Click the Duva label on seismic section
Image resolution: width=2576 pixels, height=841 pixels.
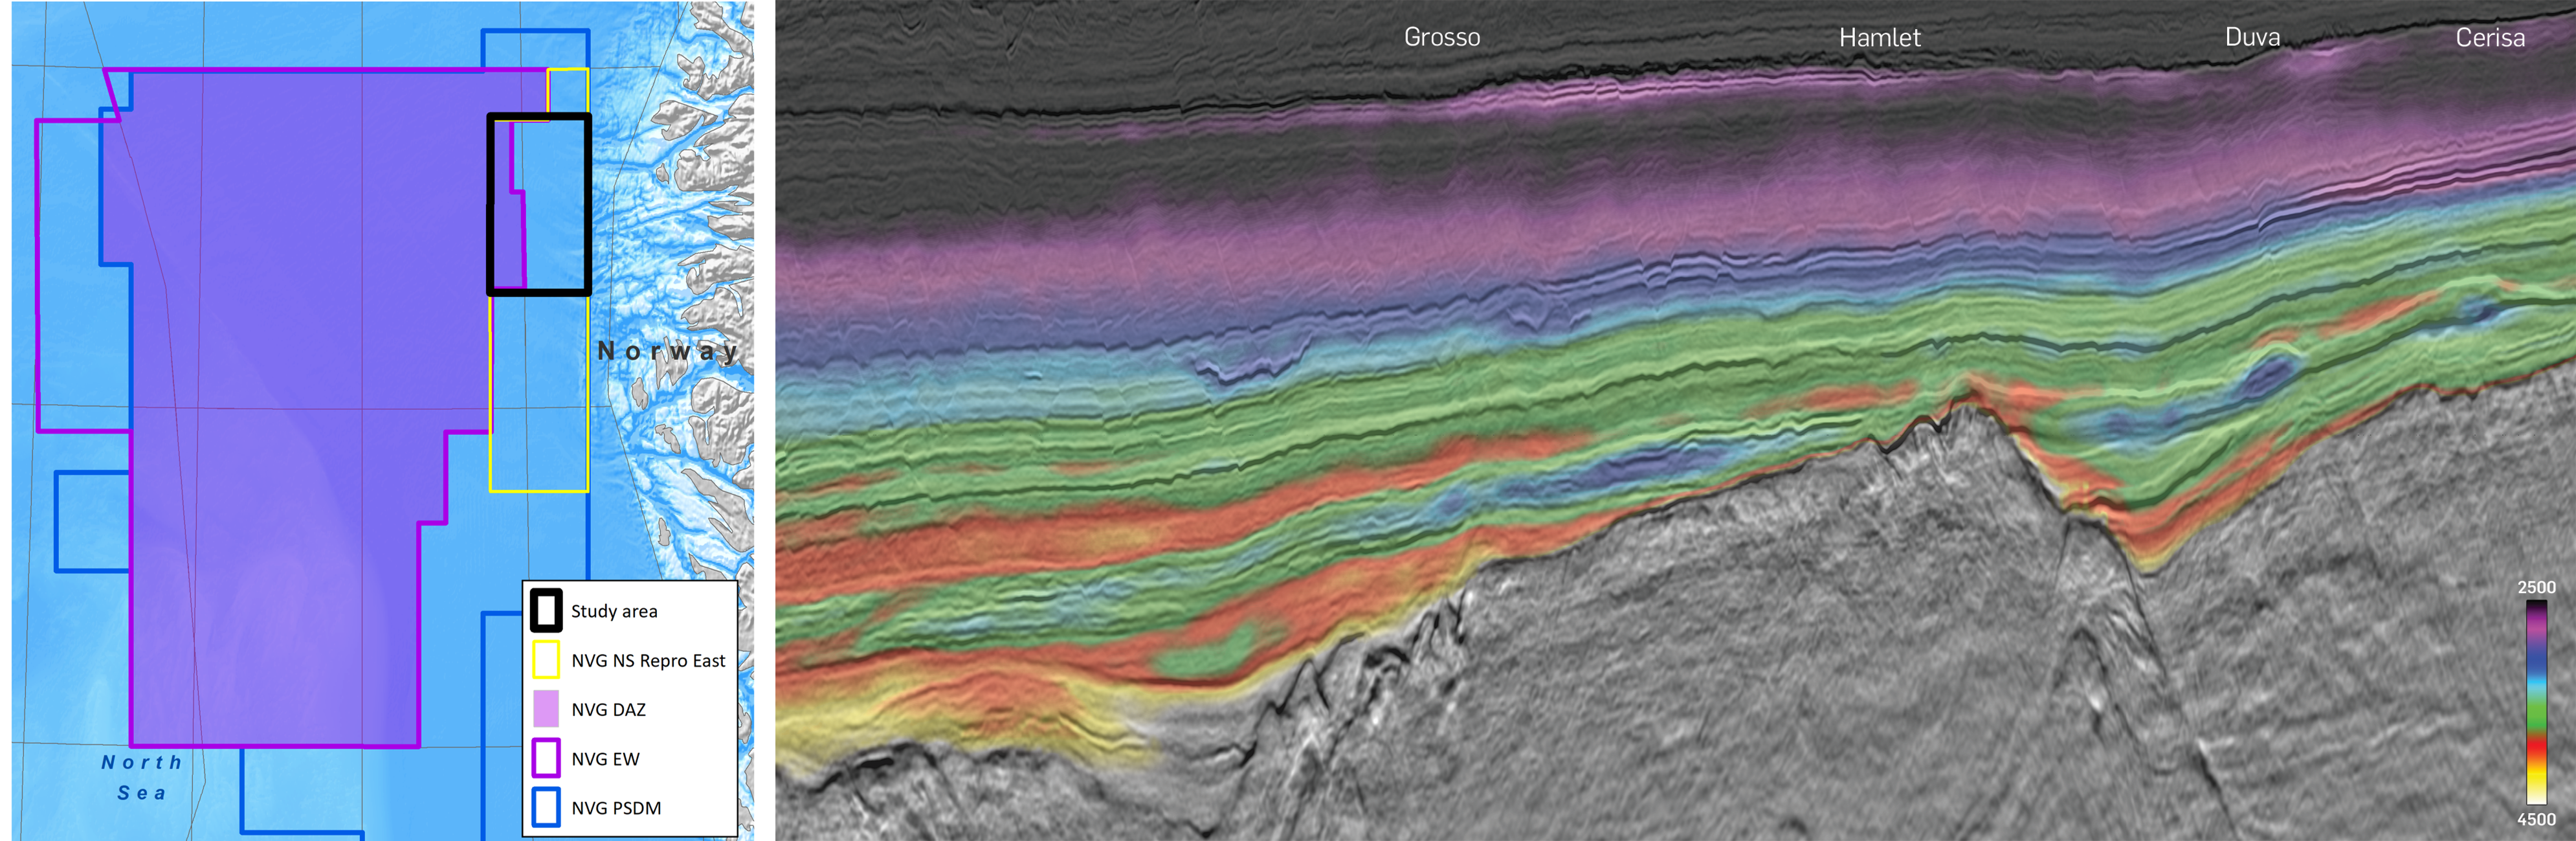pyautogui.click(x=2252, y=37)
